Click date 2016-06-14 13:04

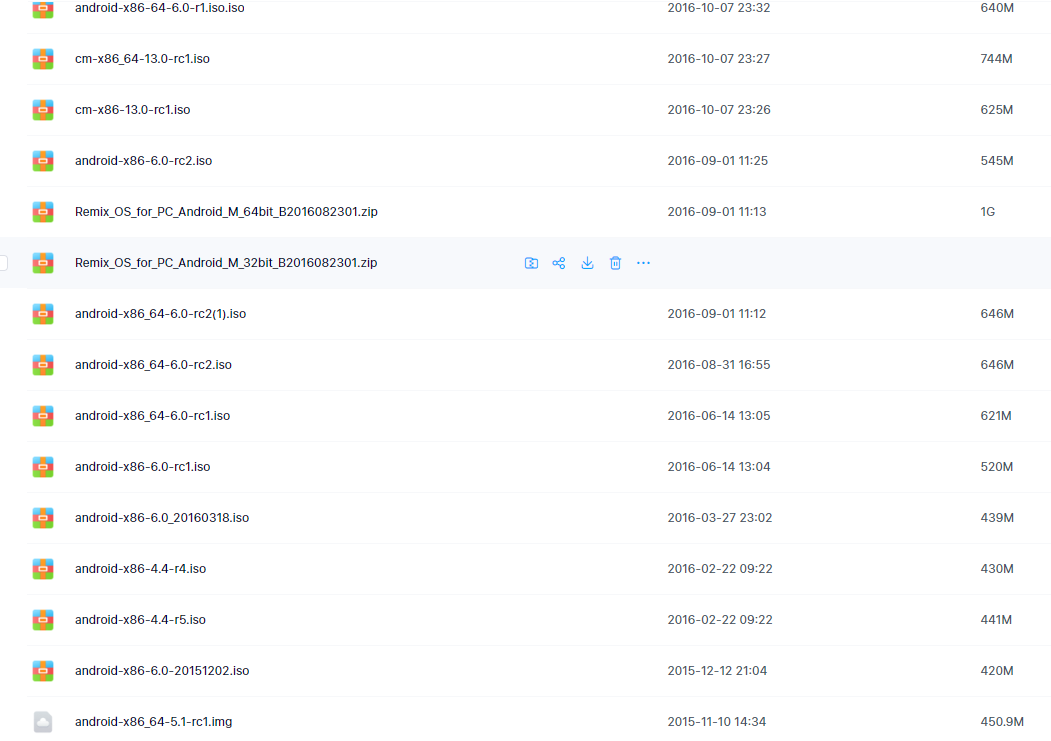[x=719, y=466]
